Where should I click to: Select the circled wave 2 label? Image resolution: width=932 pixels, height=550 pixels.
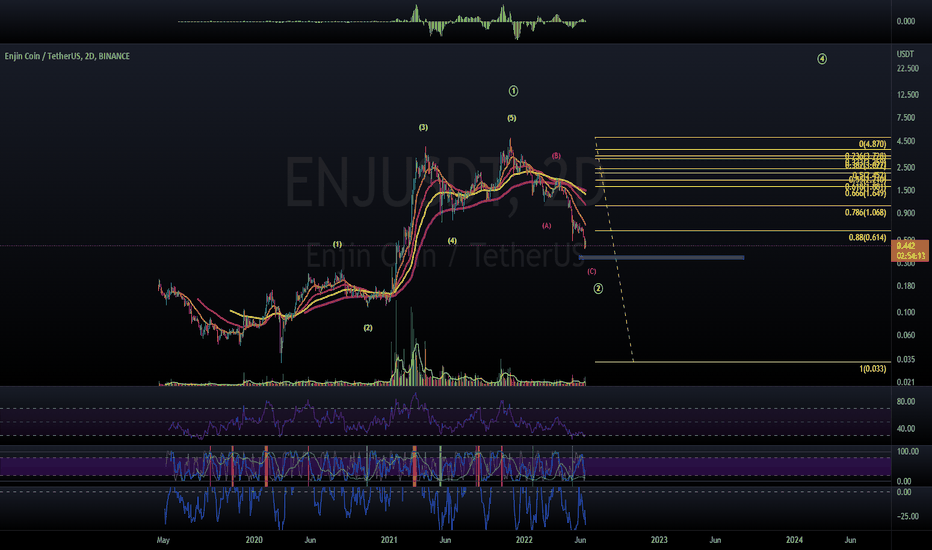pyautogui.click(x=599, y=288)
